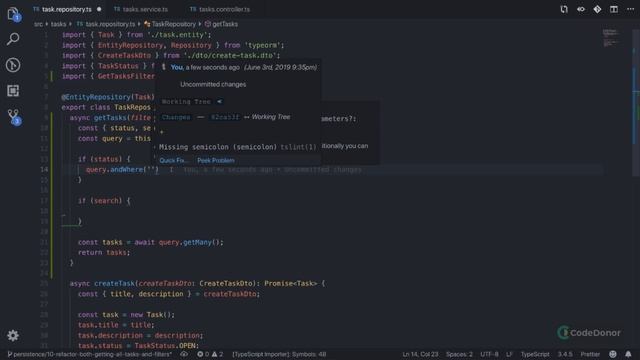
Task: Click the import from 'typeorm' line
Action: (x=173, y=45)
